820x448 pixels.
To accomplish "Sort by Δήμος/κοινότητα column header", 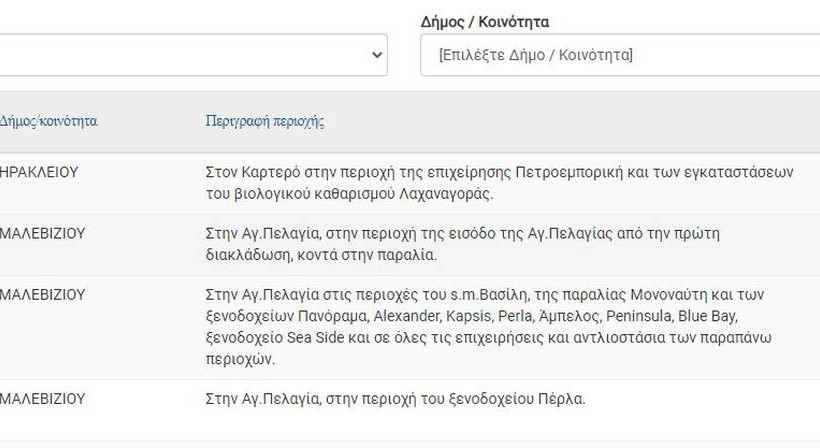I will pos(48,121).
